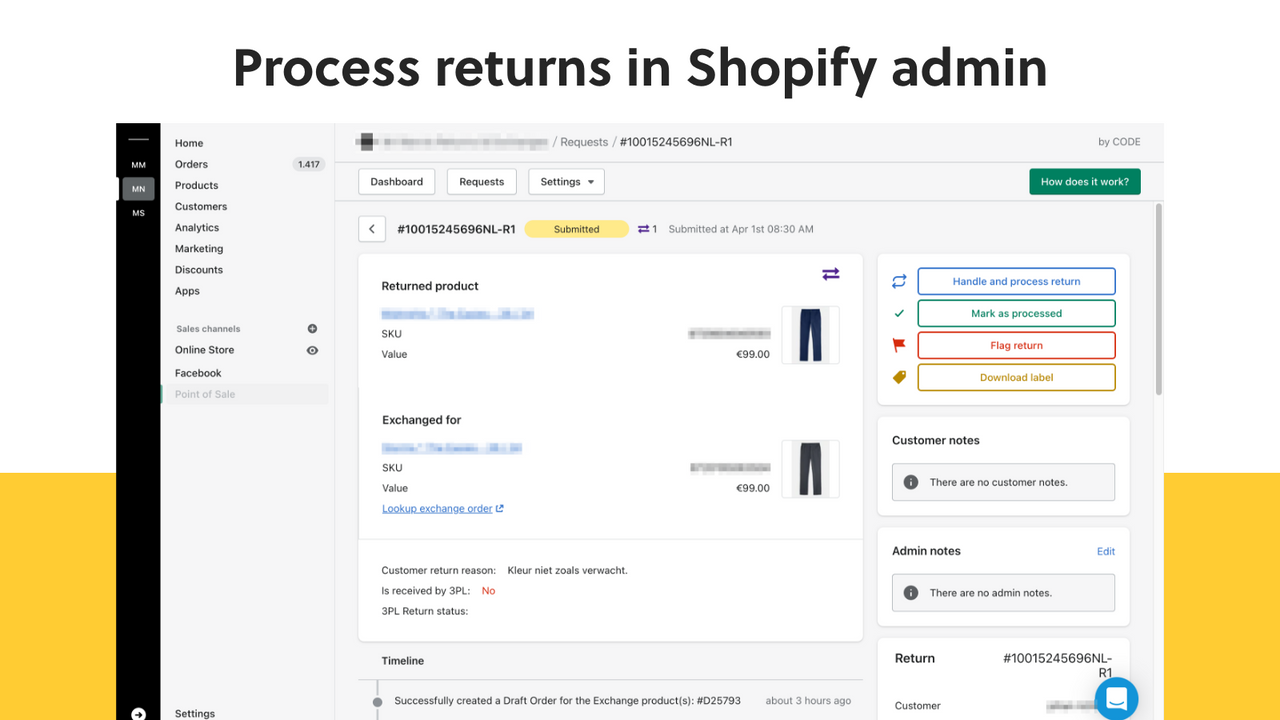Click the arrow icon at sidebar bottom
Image resolution: width=1280 pixels, height=720 pixels.
click(139, 713)
